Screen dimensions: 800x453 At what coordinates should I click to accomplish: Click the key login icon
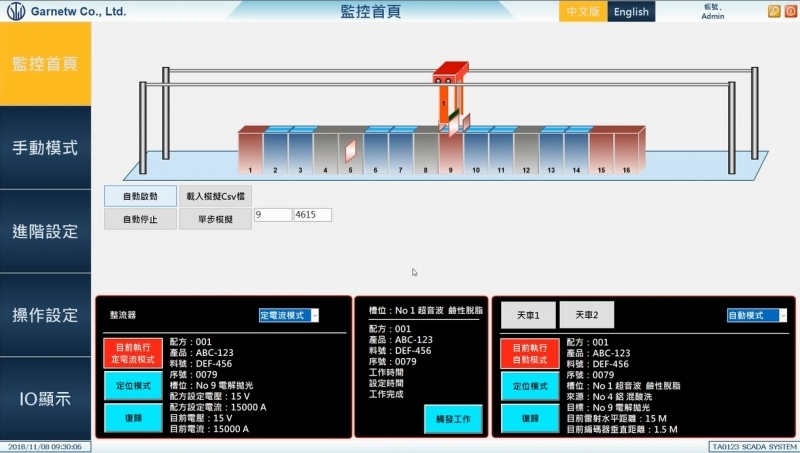(774, 11)
